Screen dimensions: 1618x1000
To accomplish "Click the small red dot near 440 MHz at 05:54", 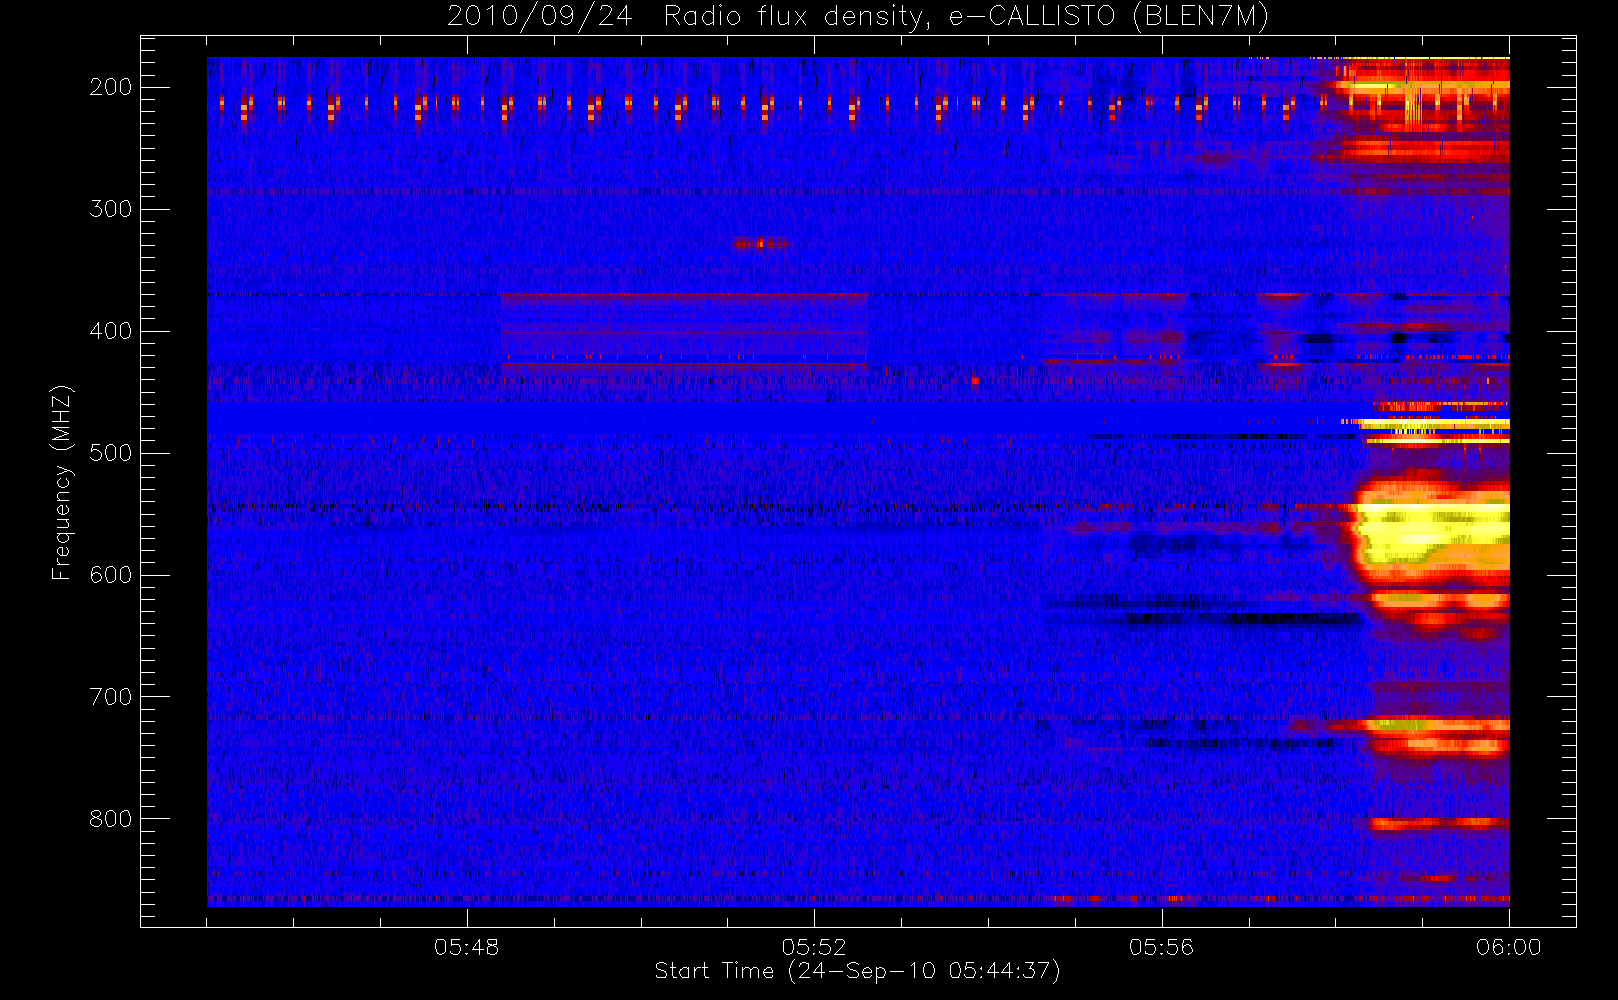I will point(975,380).
